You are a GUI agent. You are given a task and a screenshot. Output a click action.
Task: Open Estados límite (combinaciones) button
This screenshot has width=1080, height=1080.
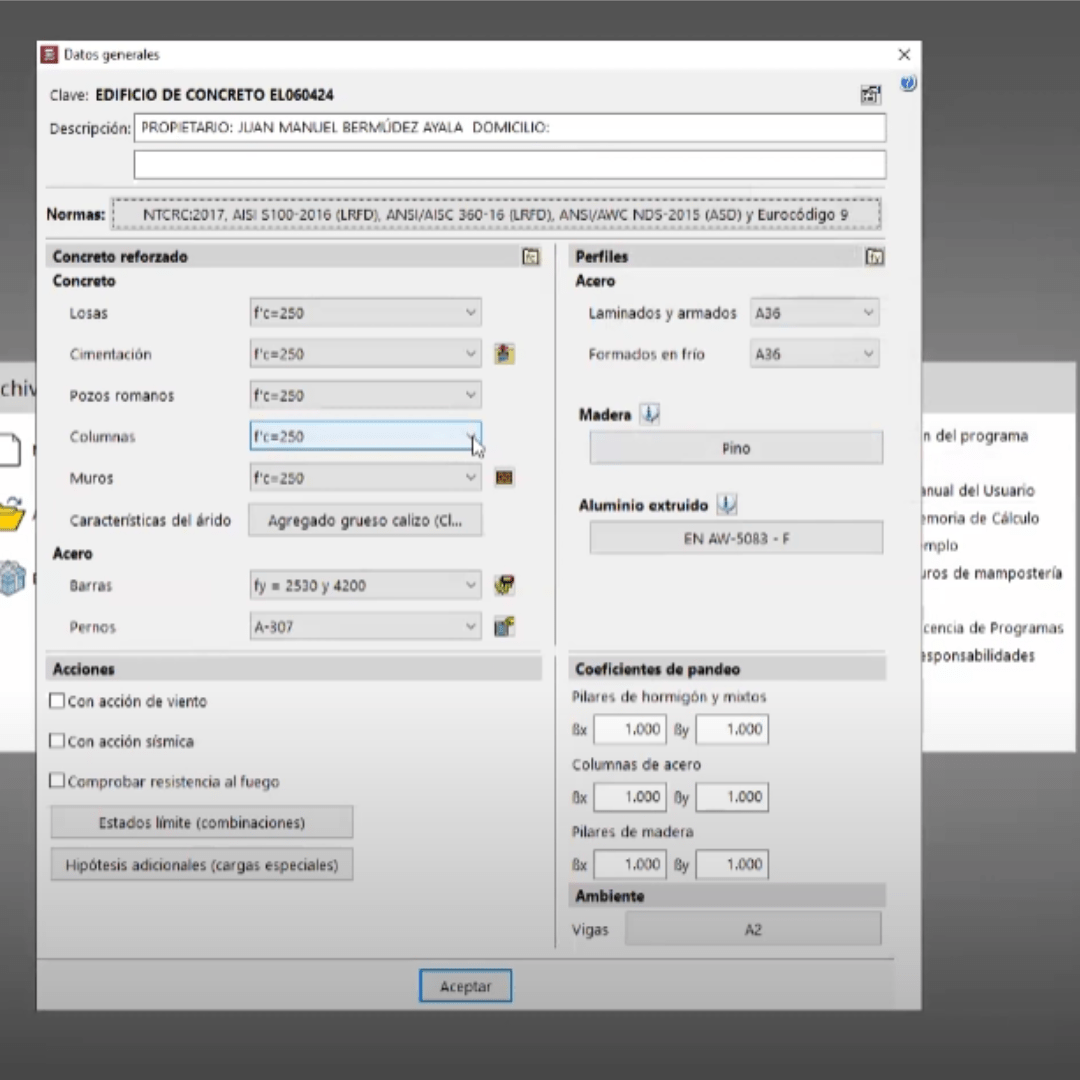click(x=202, y=823)
